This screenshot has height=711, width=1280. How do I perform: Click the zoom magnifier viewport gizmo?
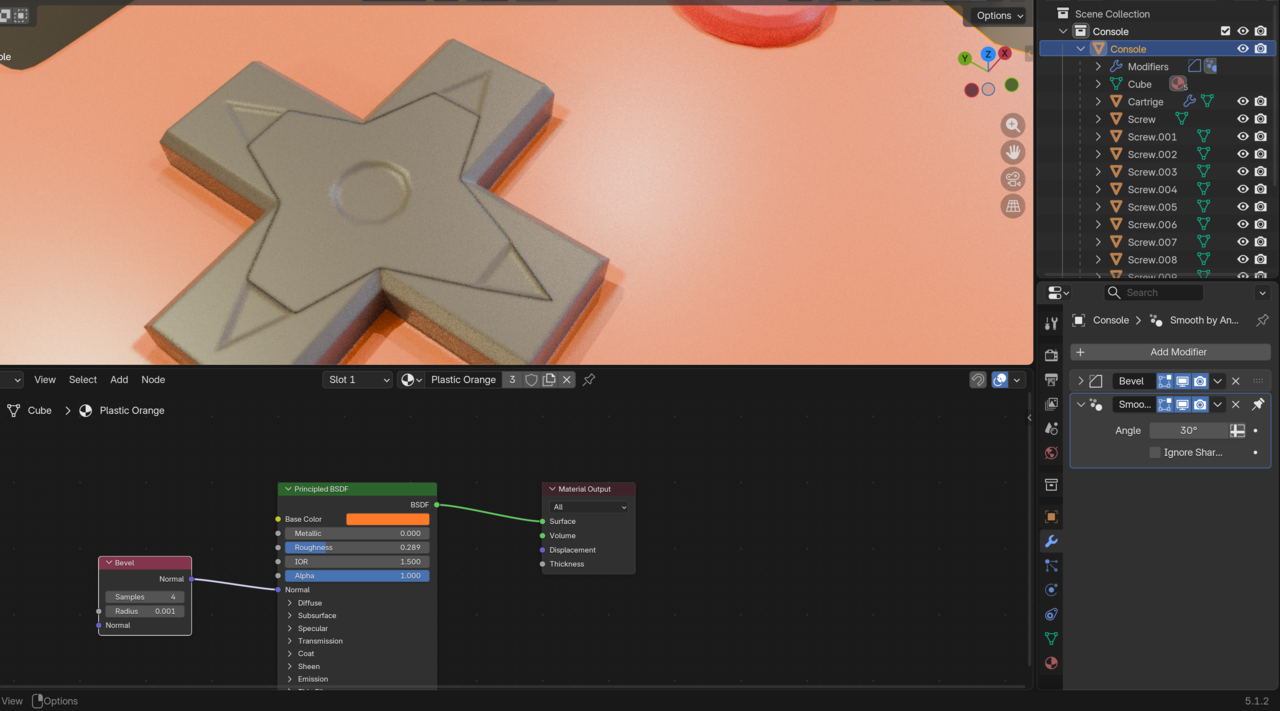(1013, 125)
